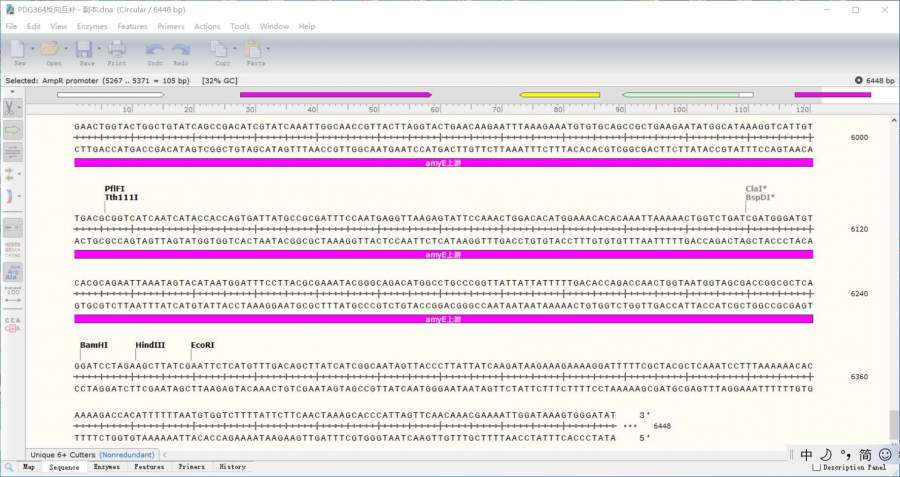Viewport: 900px width, 477px height.
Task: Expand the DNA colors dropdown arrow
Action: (20, 196)
